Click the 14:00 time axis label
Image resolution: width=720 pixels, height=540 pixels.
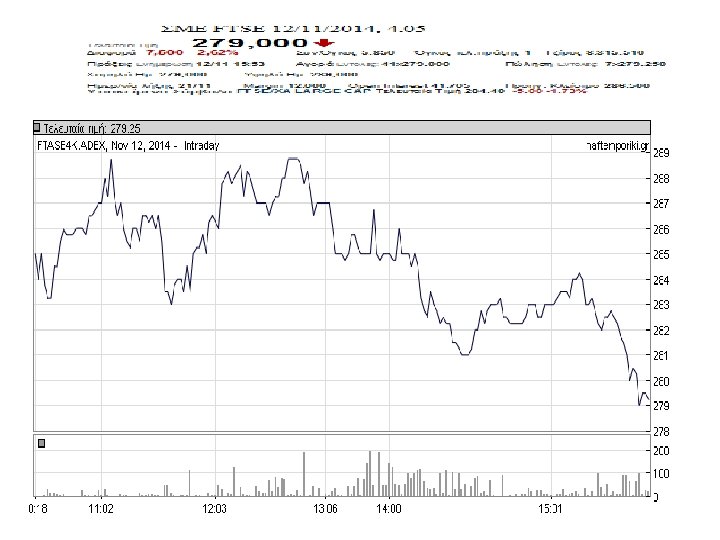388,509
